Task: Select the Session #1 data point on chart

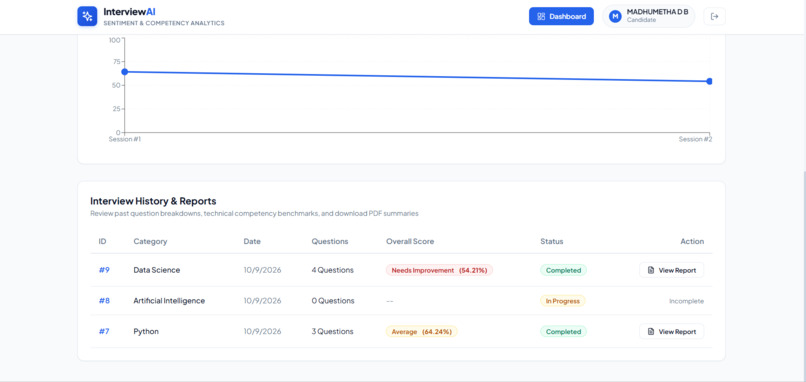Action: click(x=124, y=71)
